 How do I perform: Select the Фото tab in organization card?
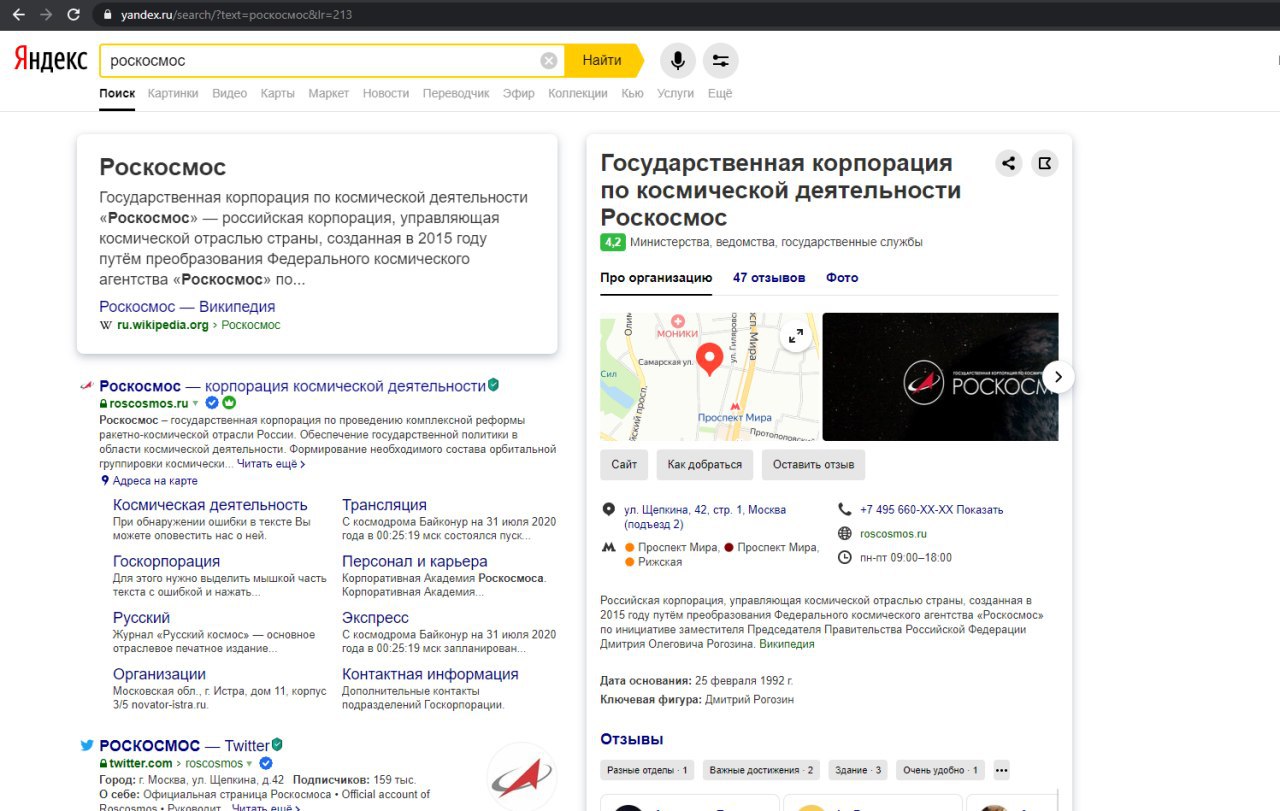[x=842, y=278]
